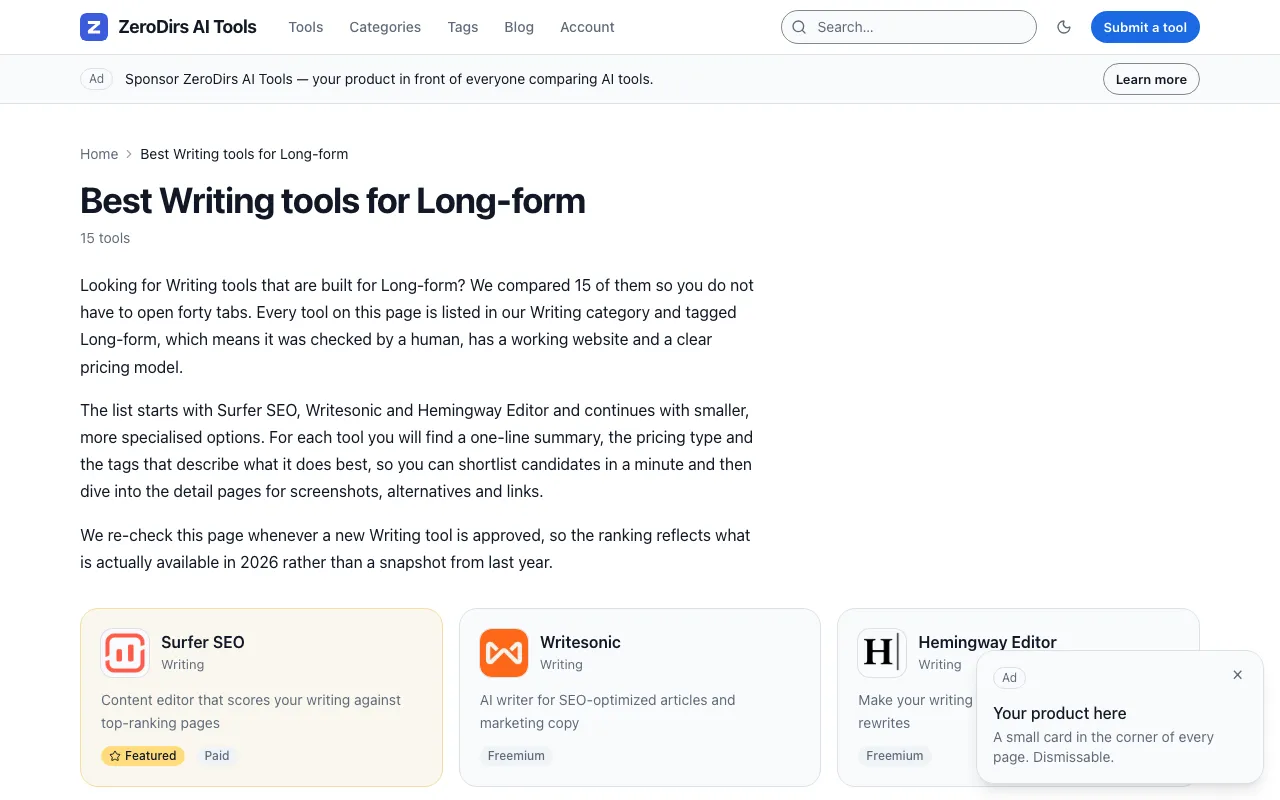Click Freemium tag on Hemingway Editor card
Image resolution: width=1280 pixels, height=800 pixels.
pyautogui.click(x=895, y=756)
